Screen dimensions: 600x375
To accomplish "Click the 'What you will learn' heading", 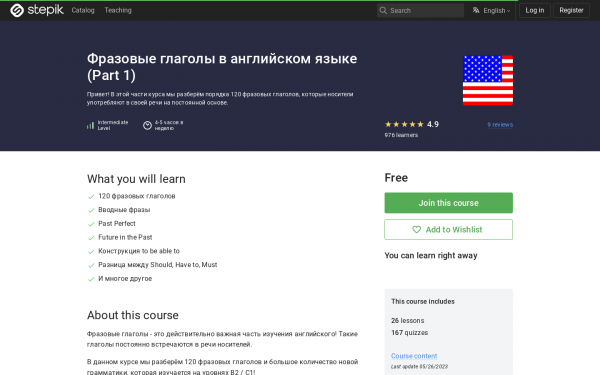I will click(x=136, y=179).
